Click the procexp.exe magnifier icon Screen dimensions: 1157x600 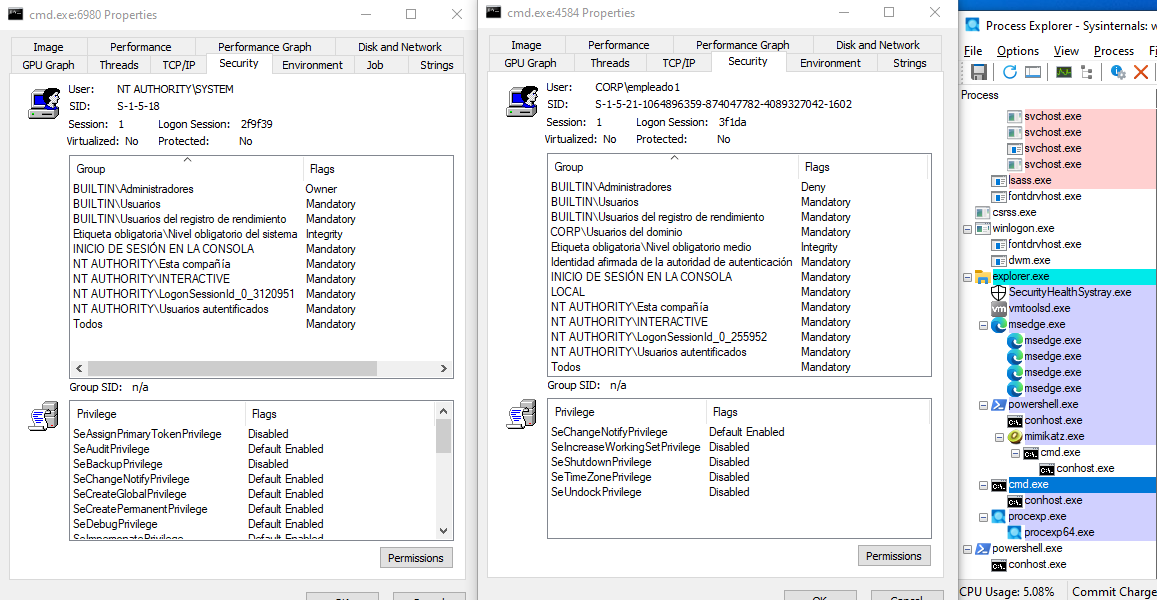[x=998, y=517]
